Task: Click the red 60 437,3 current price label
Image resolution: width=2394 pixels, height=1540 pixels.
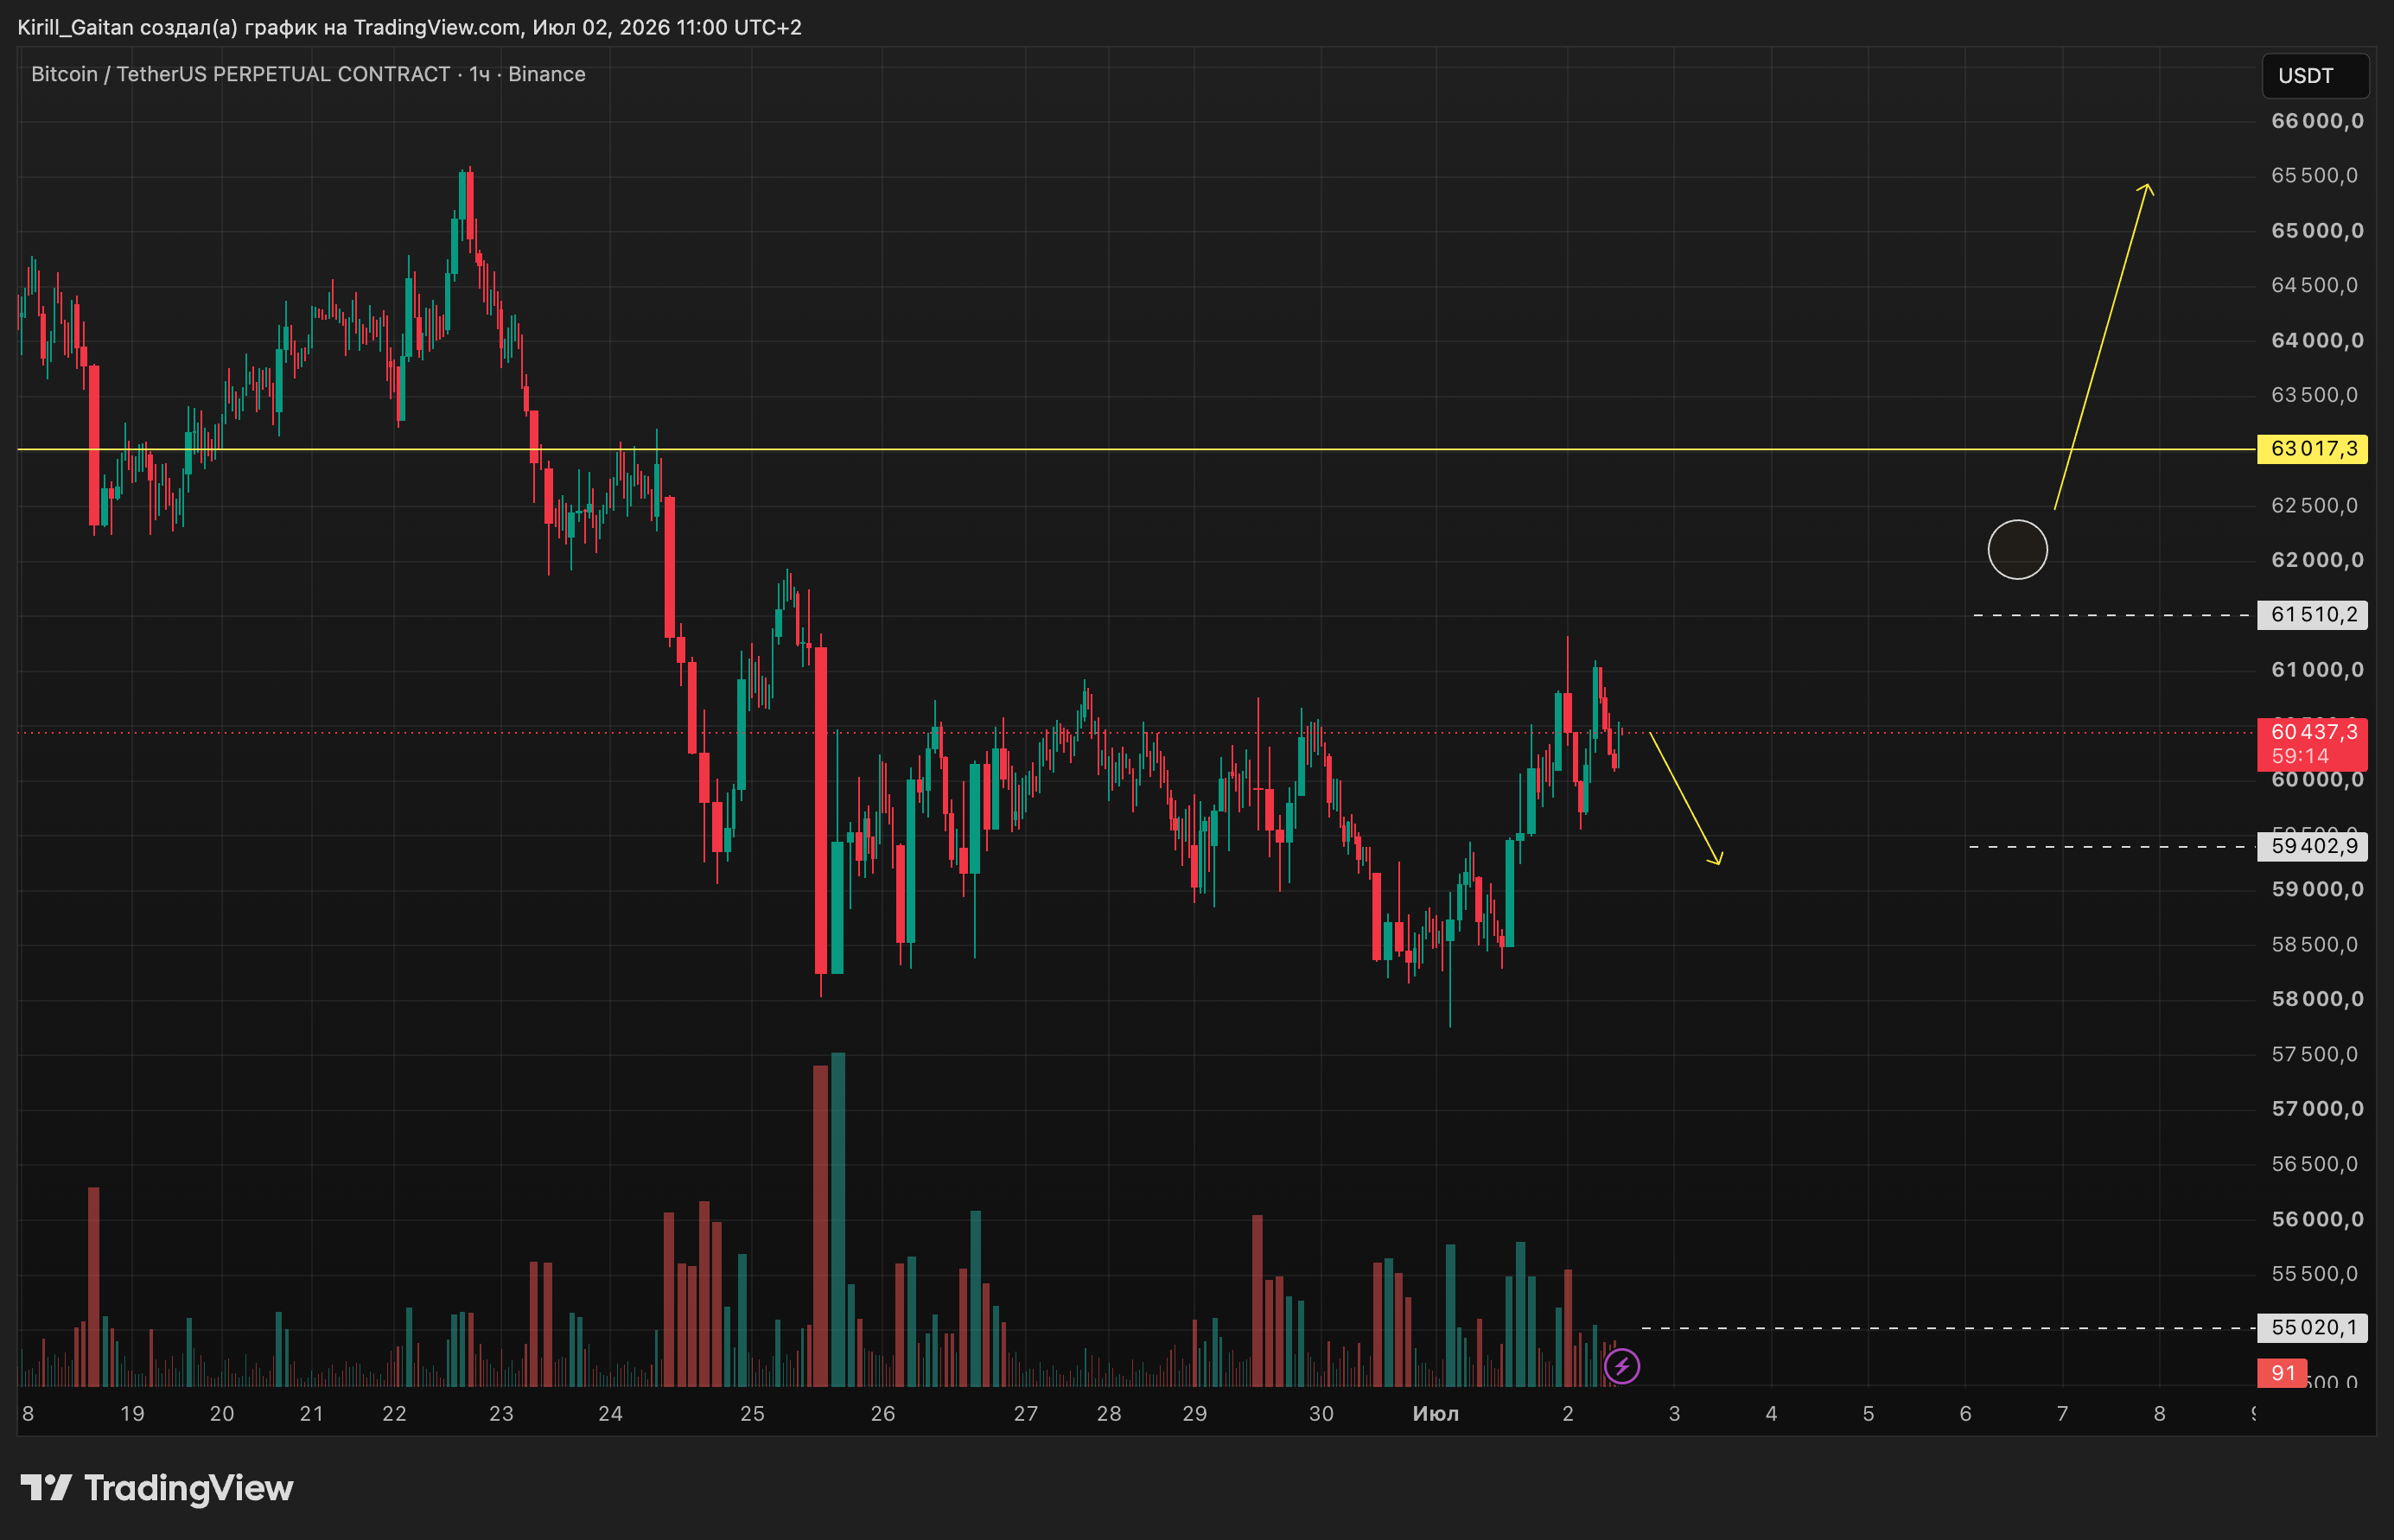Action: (2313, 744)
